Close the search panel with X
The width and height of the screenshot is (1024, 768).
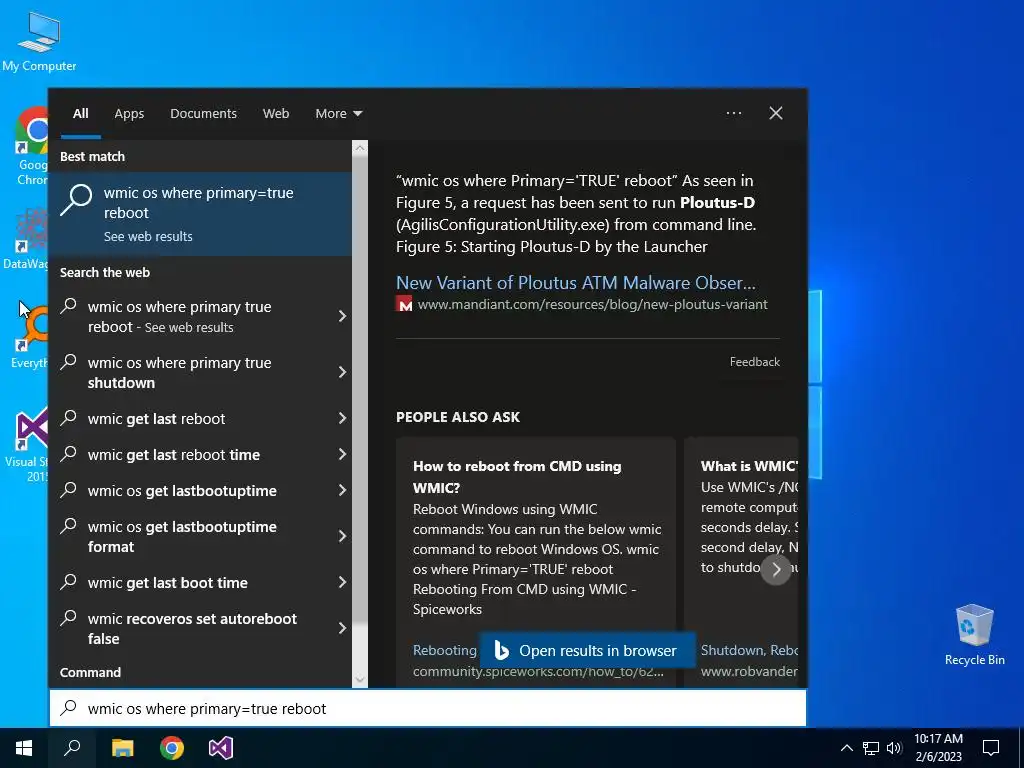[776, 113]
